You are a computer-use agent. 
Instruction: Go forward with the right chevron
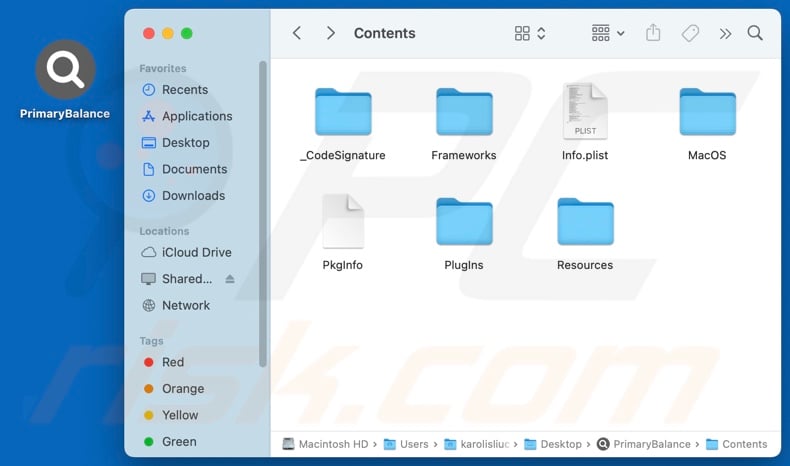330,33
